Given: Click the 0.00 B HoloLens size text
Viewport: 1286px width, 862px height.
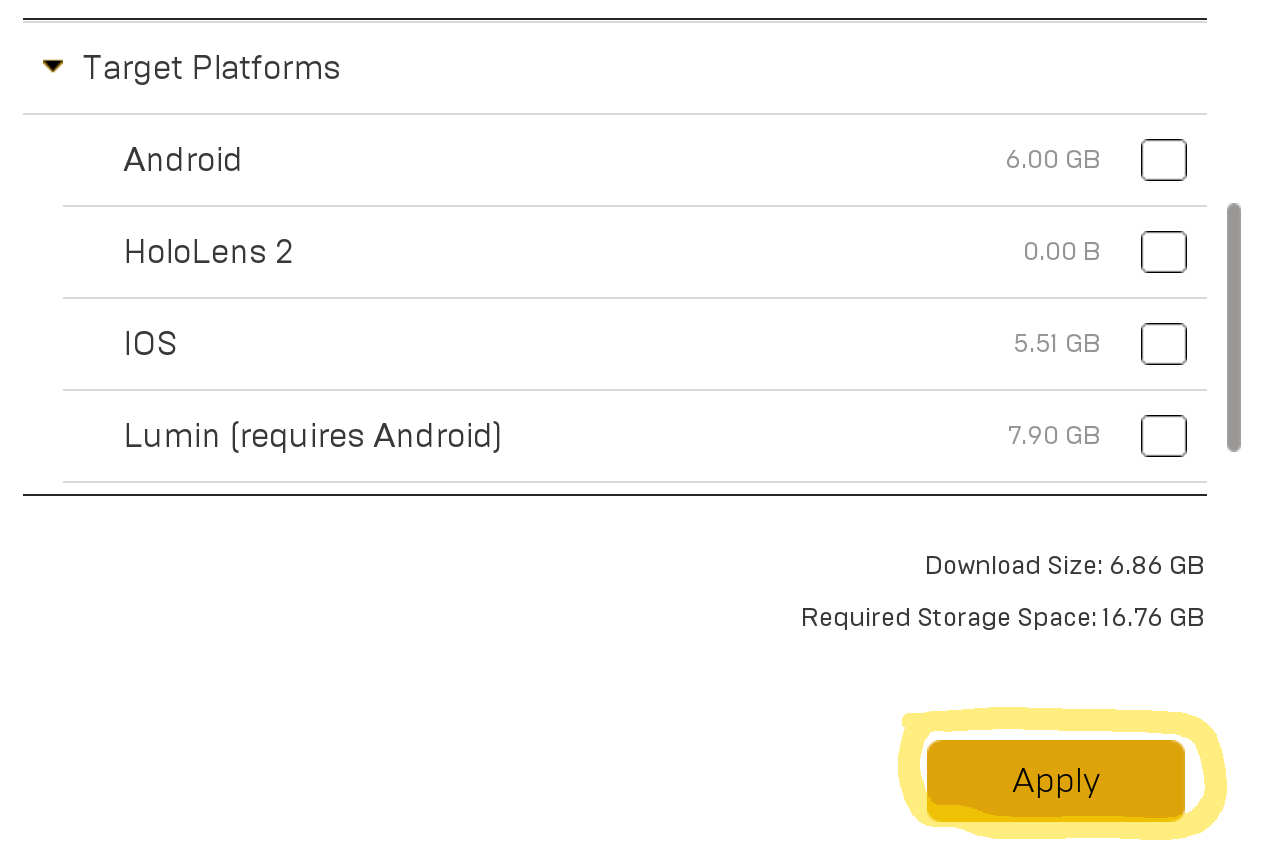Looking at the screenshot, I should (1062, 252).
